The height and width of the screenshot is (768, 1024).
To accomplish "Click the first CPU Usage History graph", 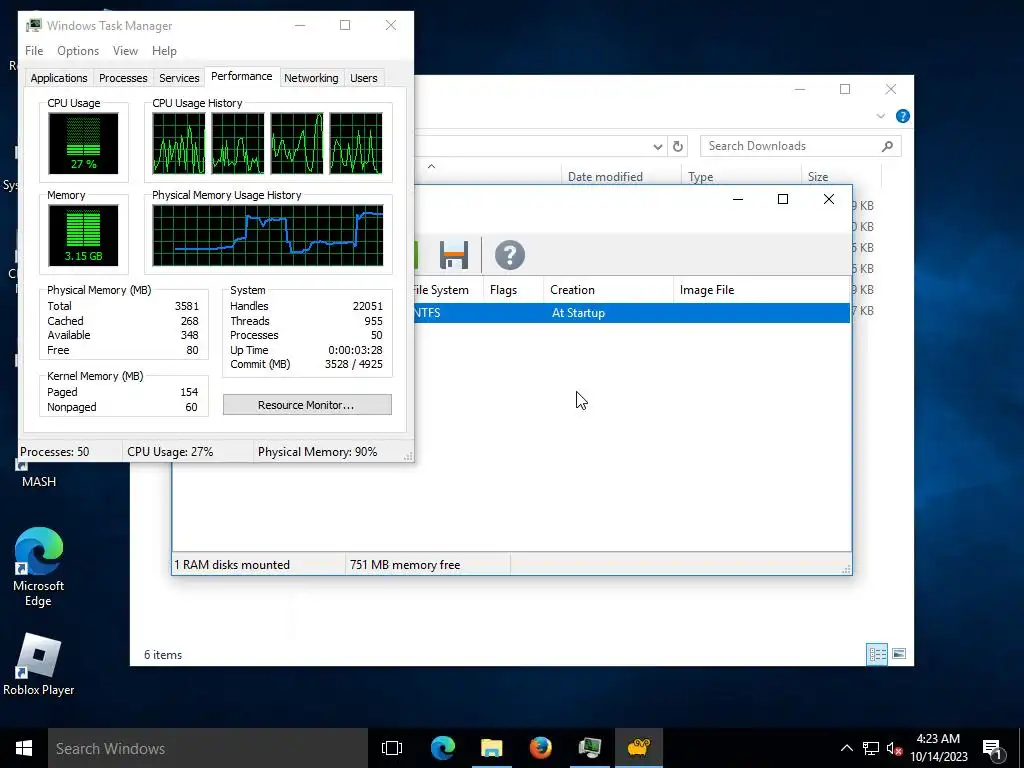I will pyautogui.click(x=178, y=144).
